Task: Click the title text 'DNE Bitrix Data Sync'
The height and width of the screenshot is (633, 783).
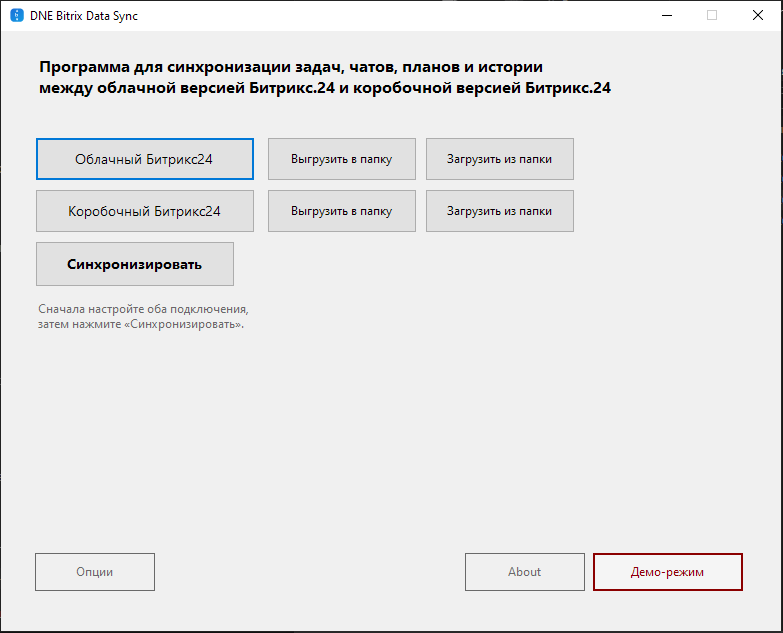Action: pyautogui.click(x=84, y=16)
